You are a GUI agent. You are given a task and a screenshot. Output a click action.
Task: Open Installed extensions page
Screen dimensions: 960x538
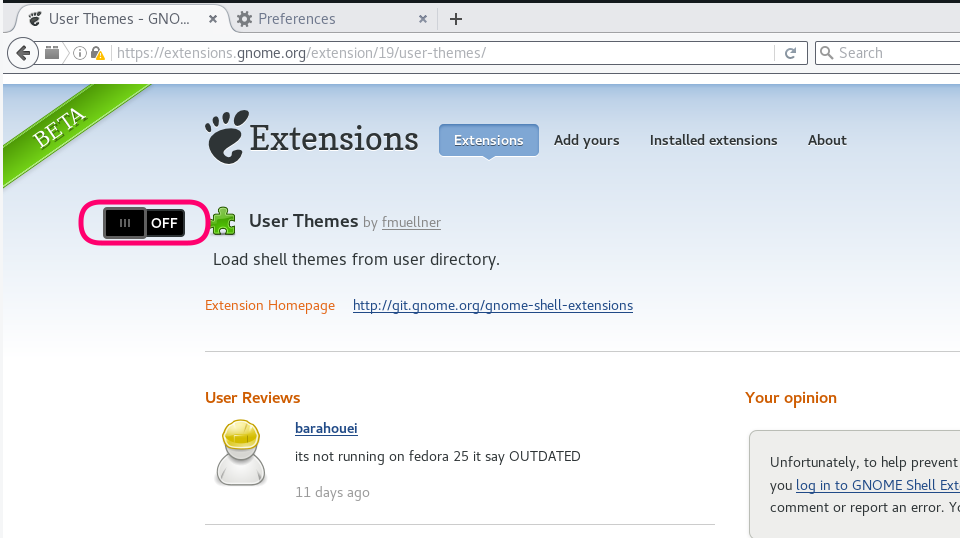click(713, 140)
